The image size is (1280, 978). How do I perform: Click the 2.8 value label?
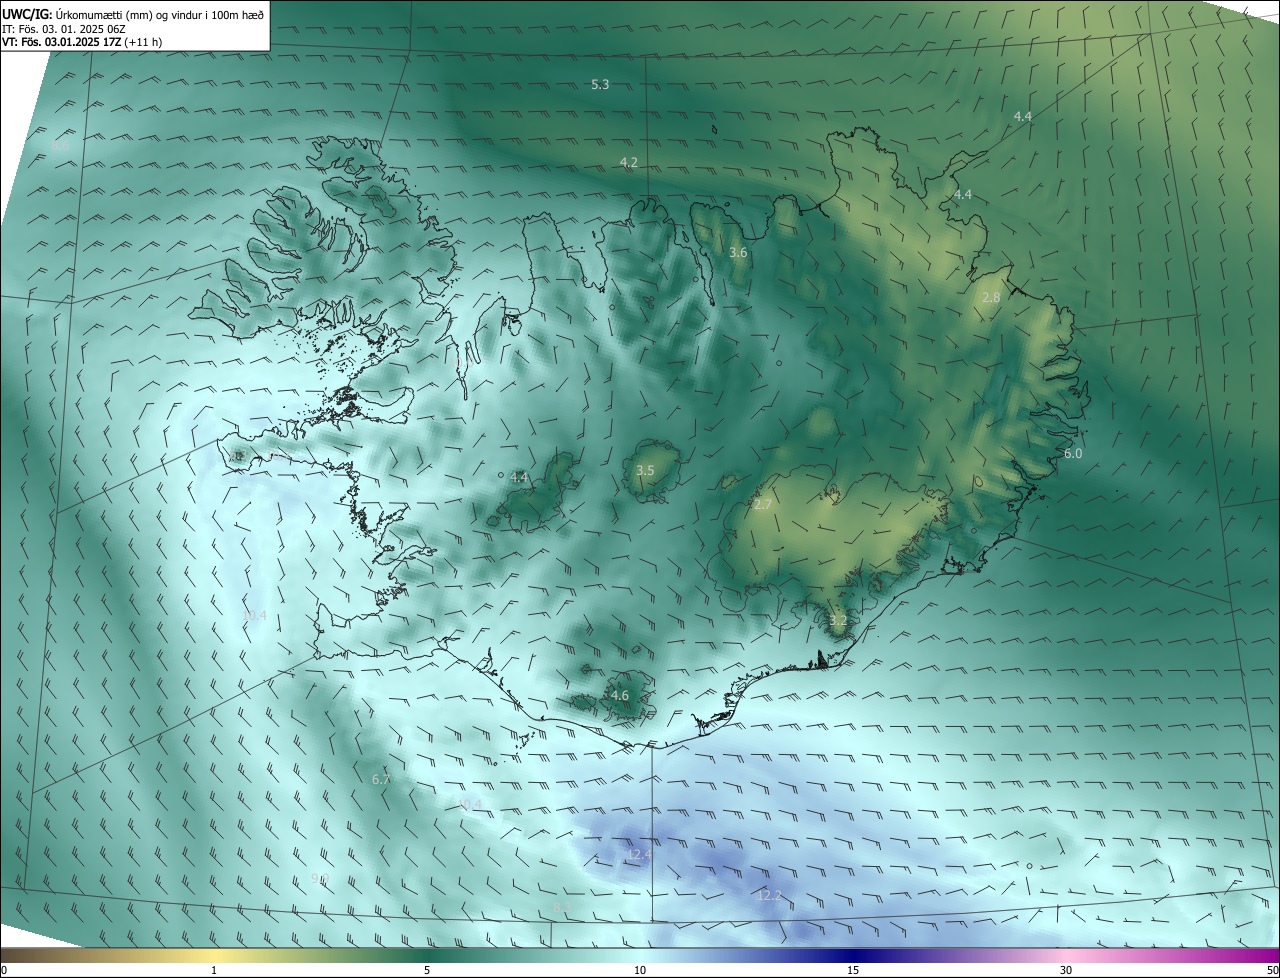[x=991, y=298]
